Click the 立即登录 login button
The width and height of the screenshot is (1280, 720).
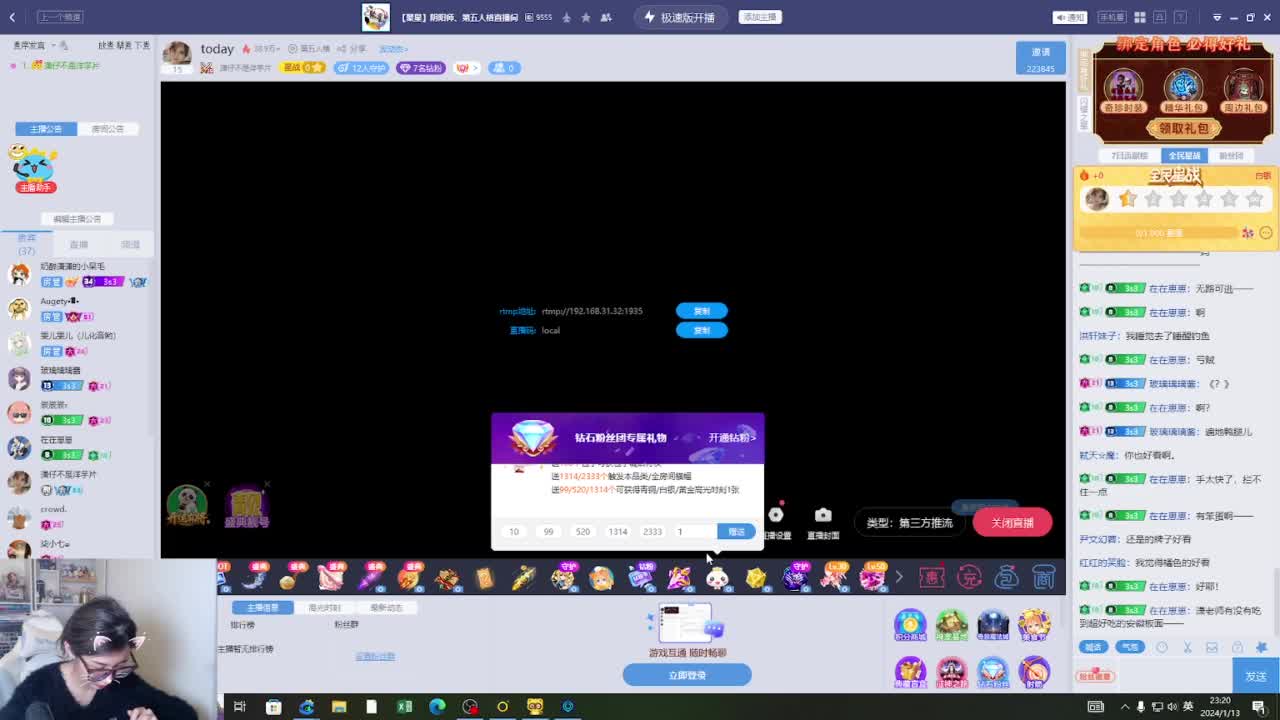tap(687, 676)
